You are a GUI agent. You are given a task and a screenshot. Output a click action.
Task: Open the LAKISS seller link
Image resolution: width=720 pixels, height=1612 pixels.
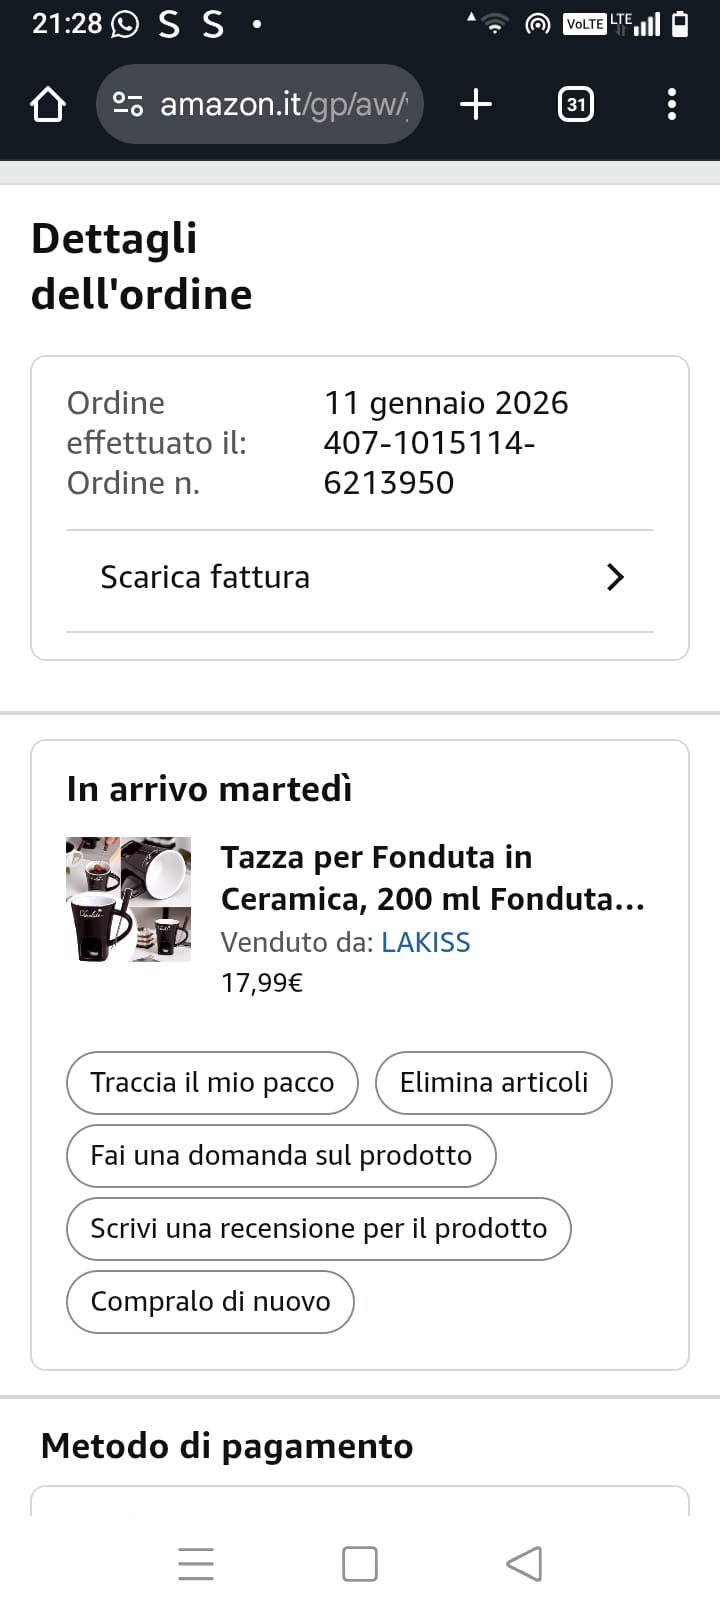[425, 942]
